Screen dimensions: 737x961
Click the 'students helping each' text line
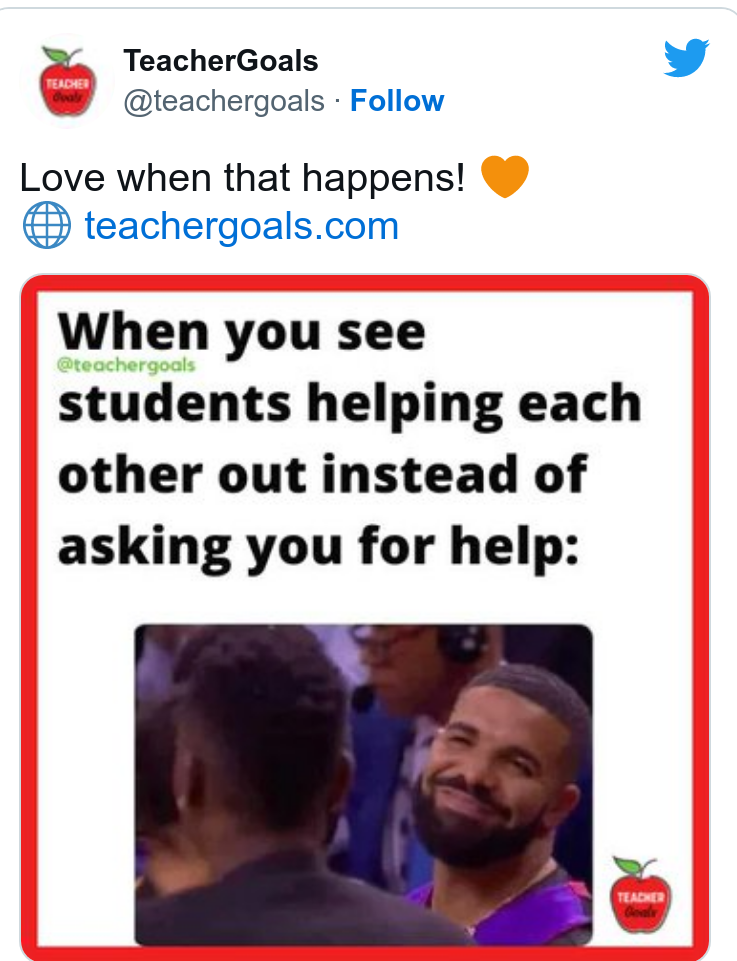pos(350,405)
